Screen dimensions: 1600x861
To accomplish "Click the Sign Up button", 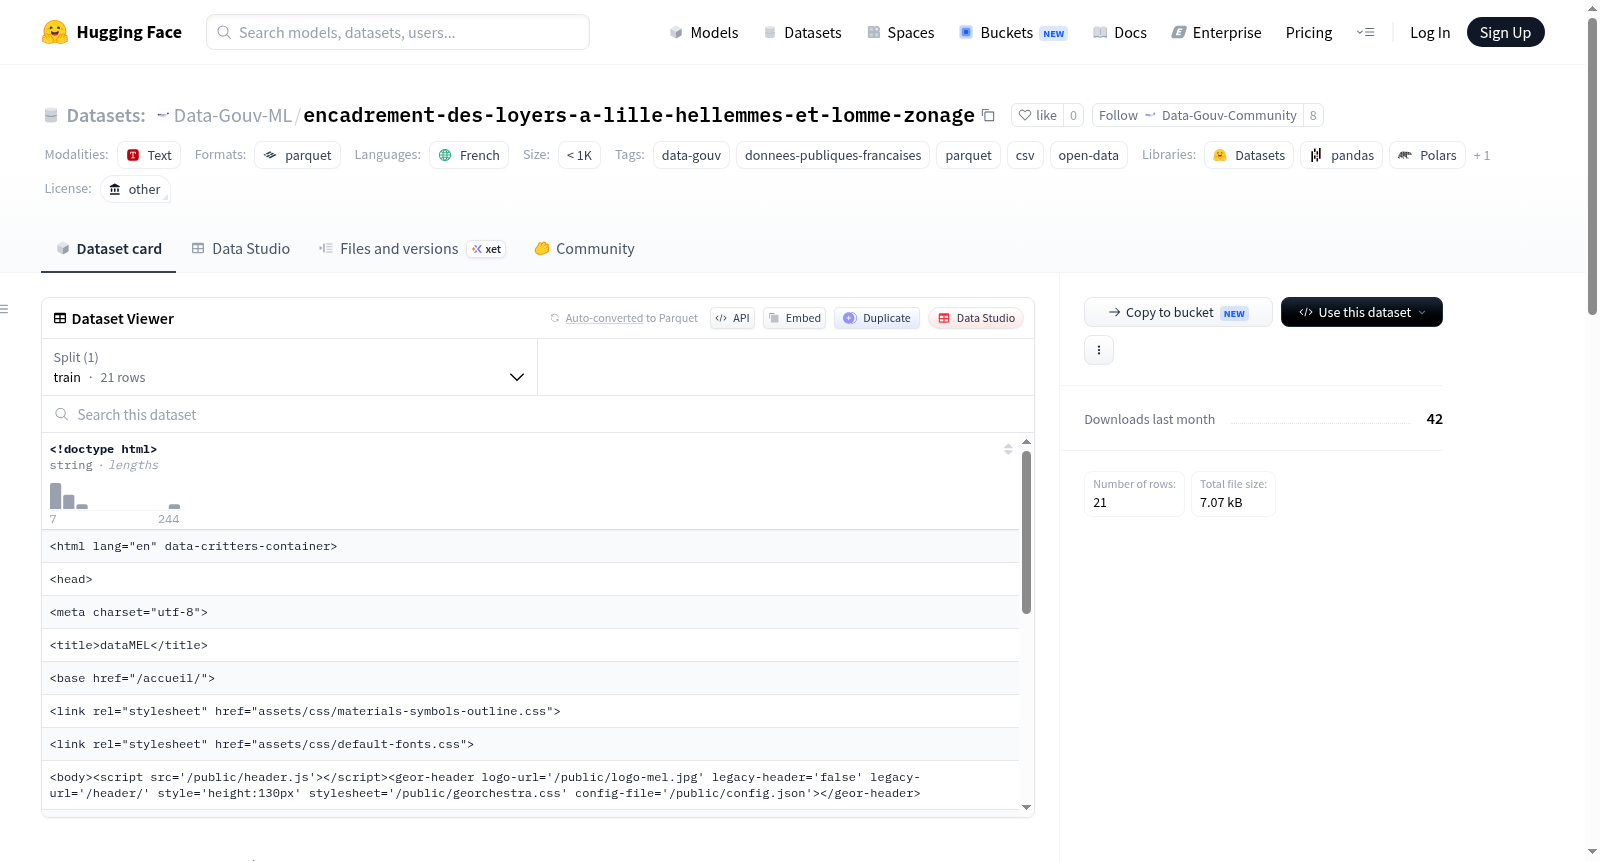I will point(1505,32).
